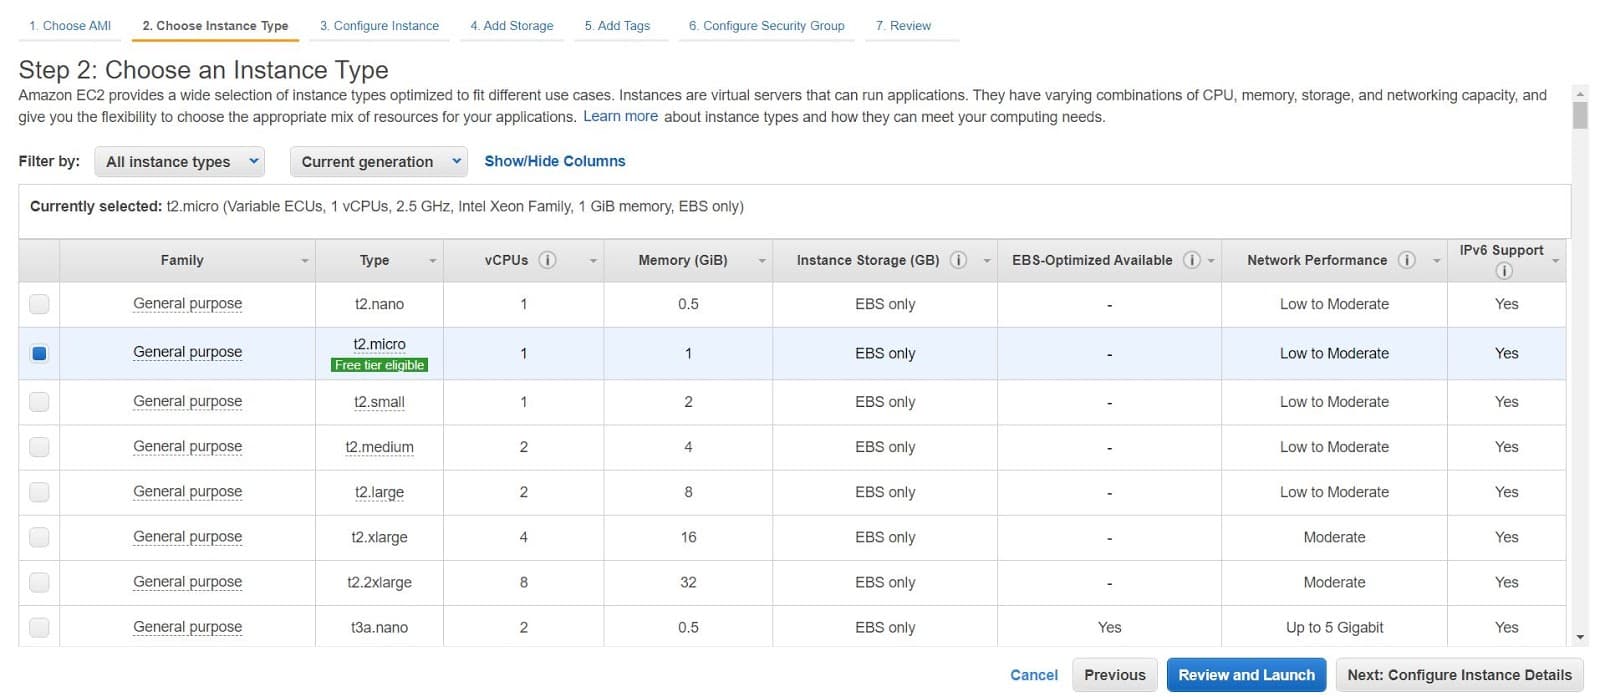Select the t2.medium instance checkbox
1600x697 pixels.
coord(39,447)
